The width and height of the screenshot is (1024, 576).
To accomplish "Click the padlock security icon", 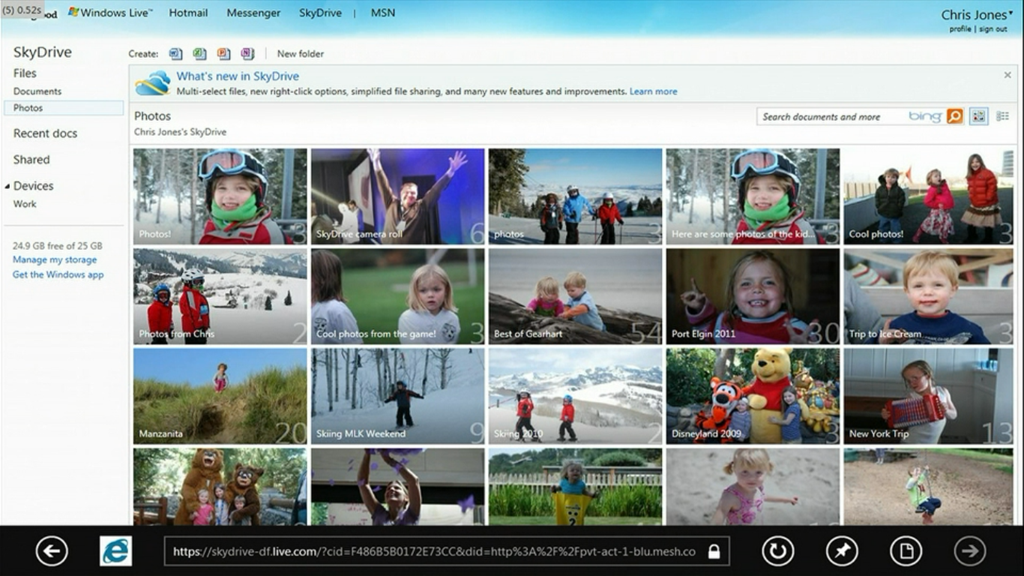I will point(714,552).
